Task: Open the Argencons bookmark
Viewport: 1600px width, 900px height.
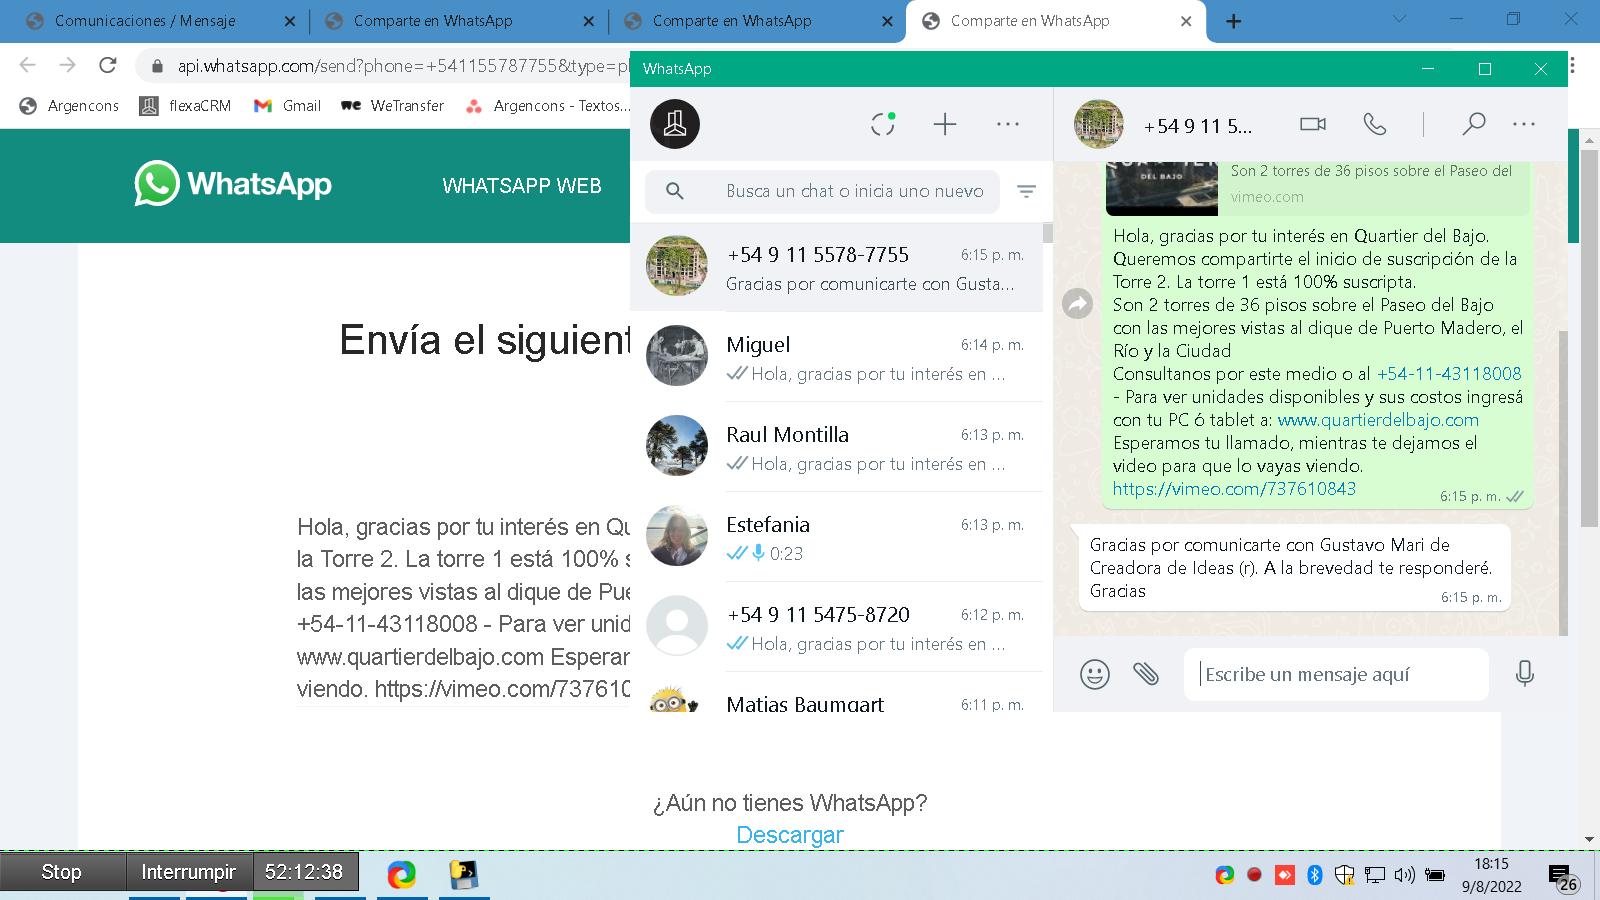Action: coord(69,105)
